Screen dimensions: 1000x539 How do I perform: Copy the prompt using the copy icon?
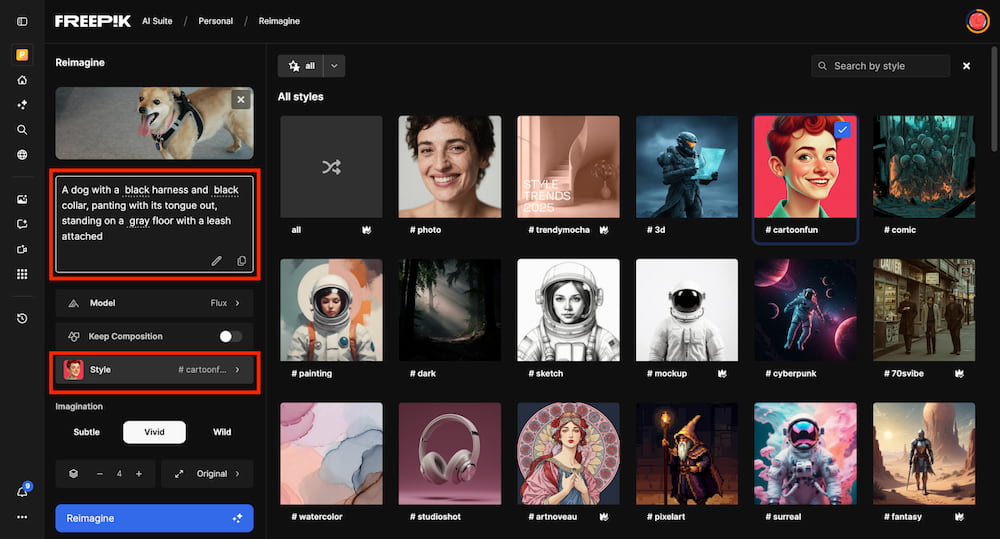[x=241, y=261]
